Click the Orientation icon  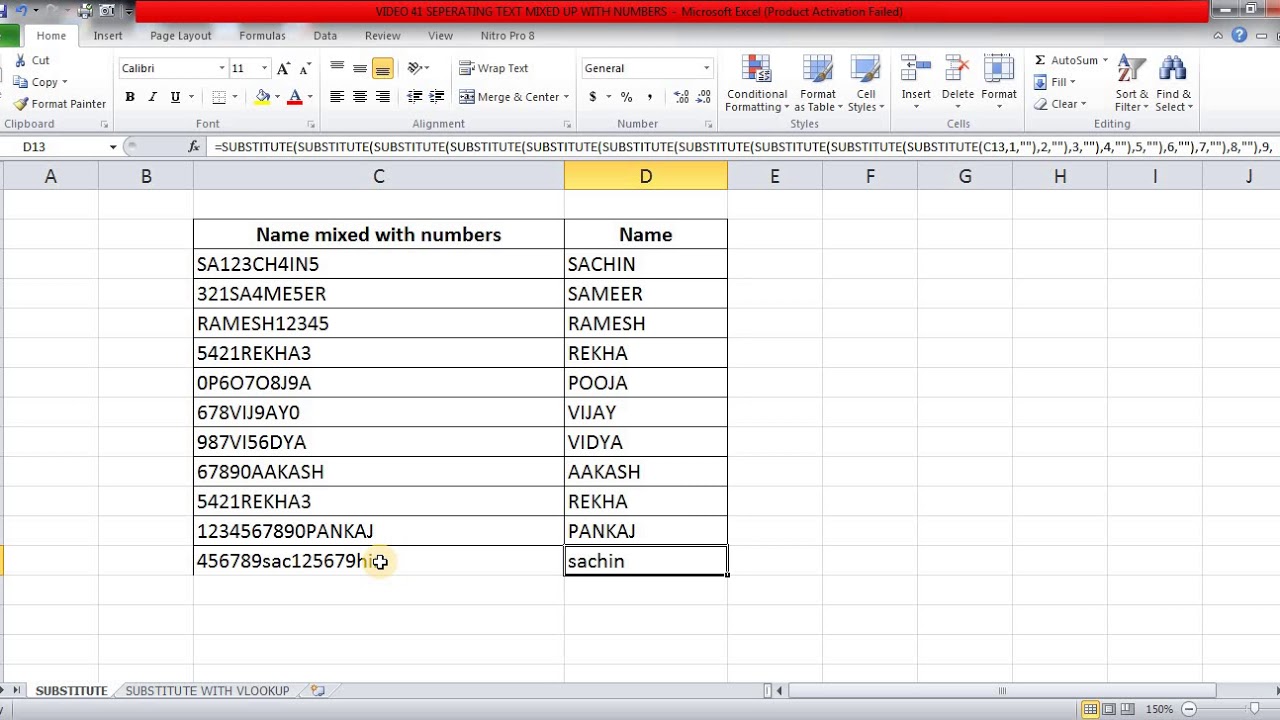pyautogui.click(x=415, y=68)
